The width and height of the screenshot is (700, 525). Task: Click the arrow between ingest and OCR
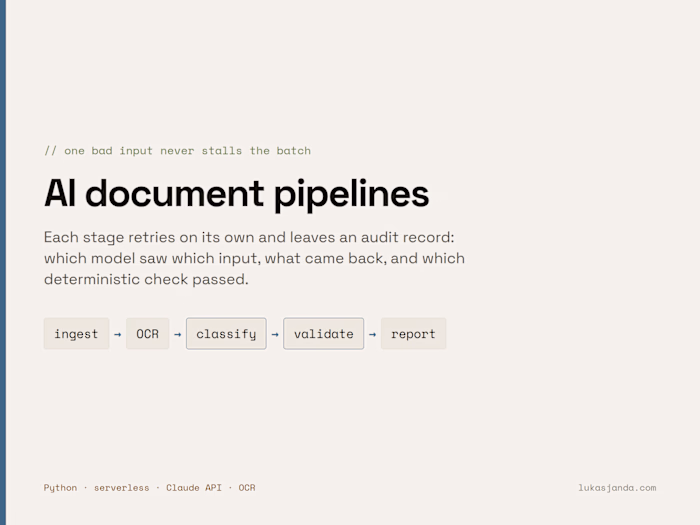pos(117,334)
